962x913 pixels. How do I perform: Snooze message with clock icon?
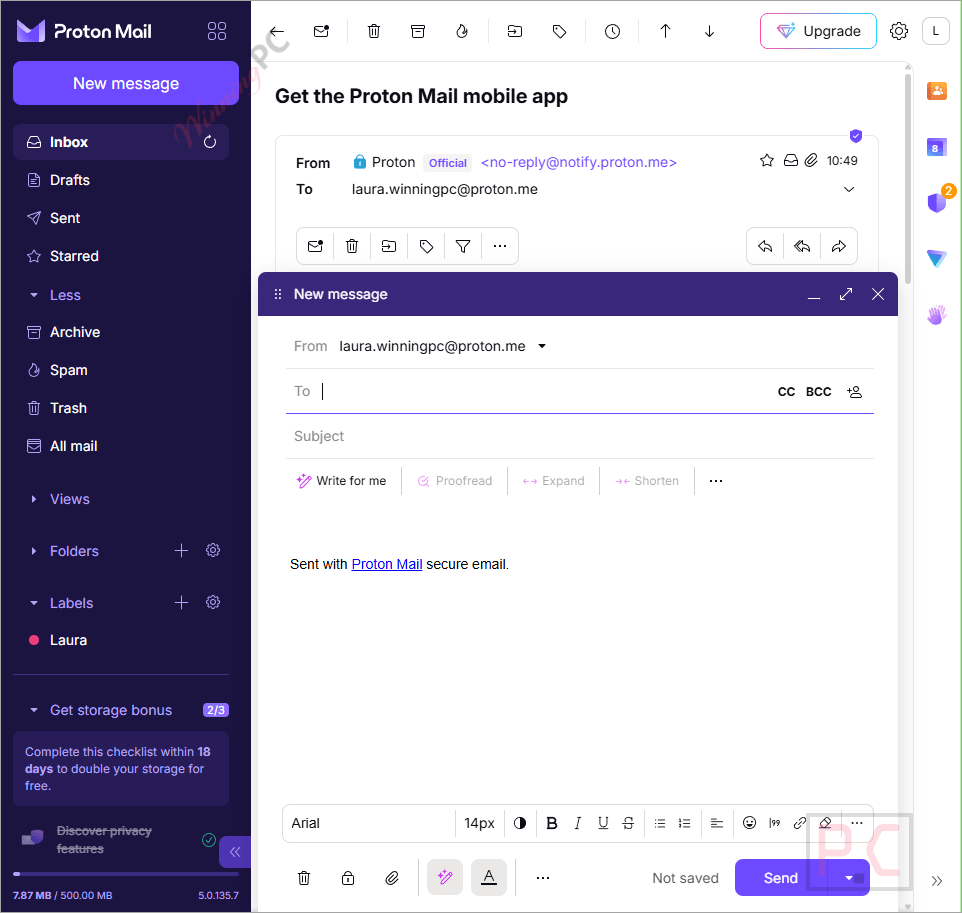pos(612,31)
